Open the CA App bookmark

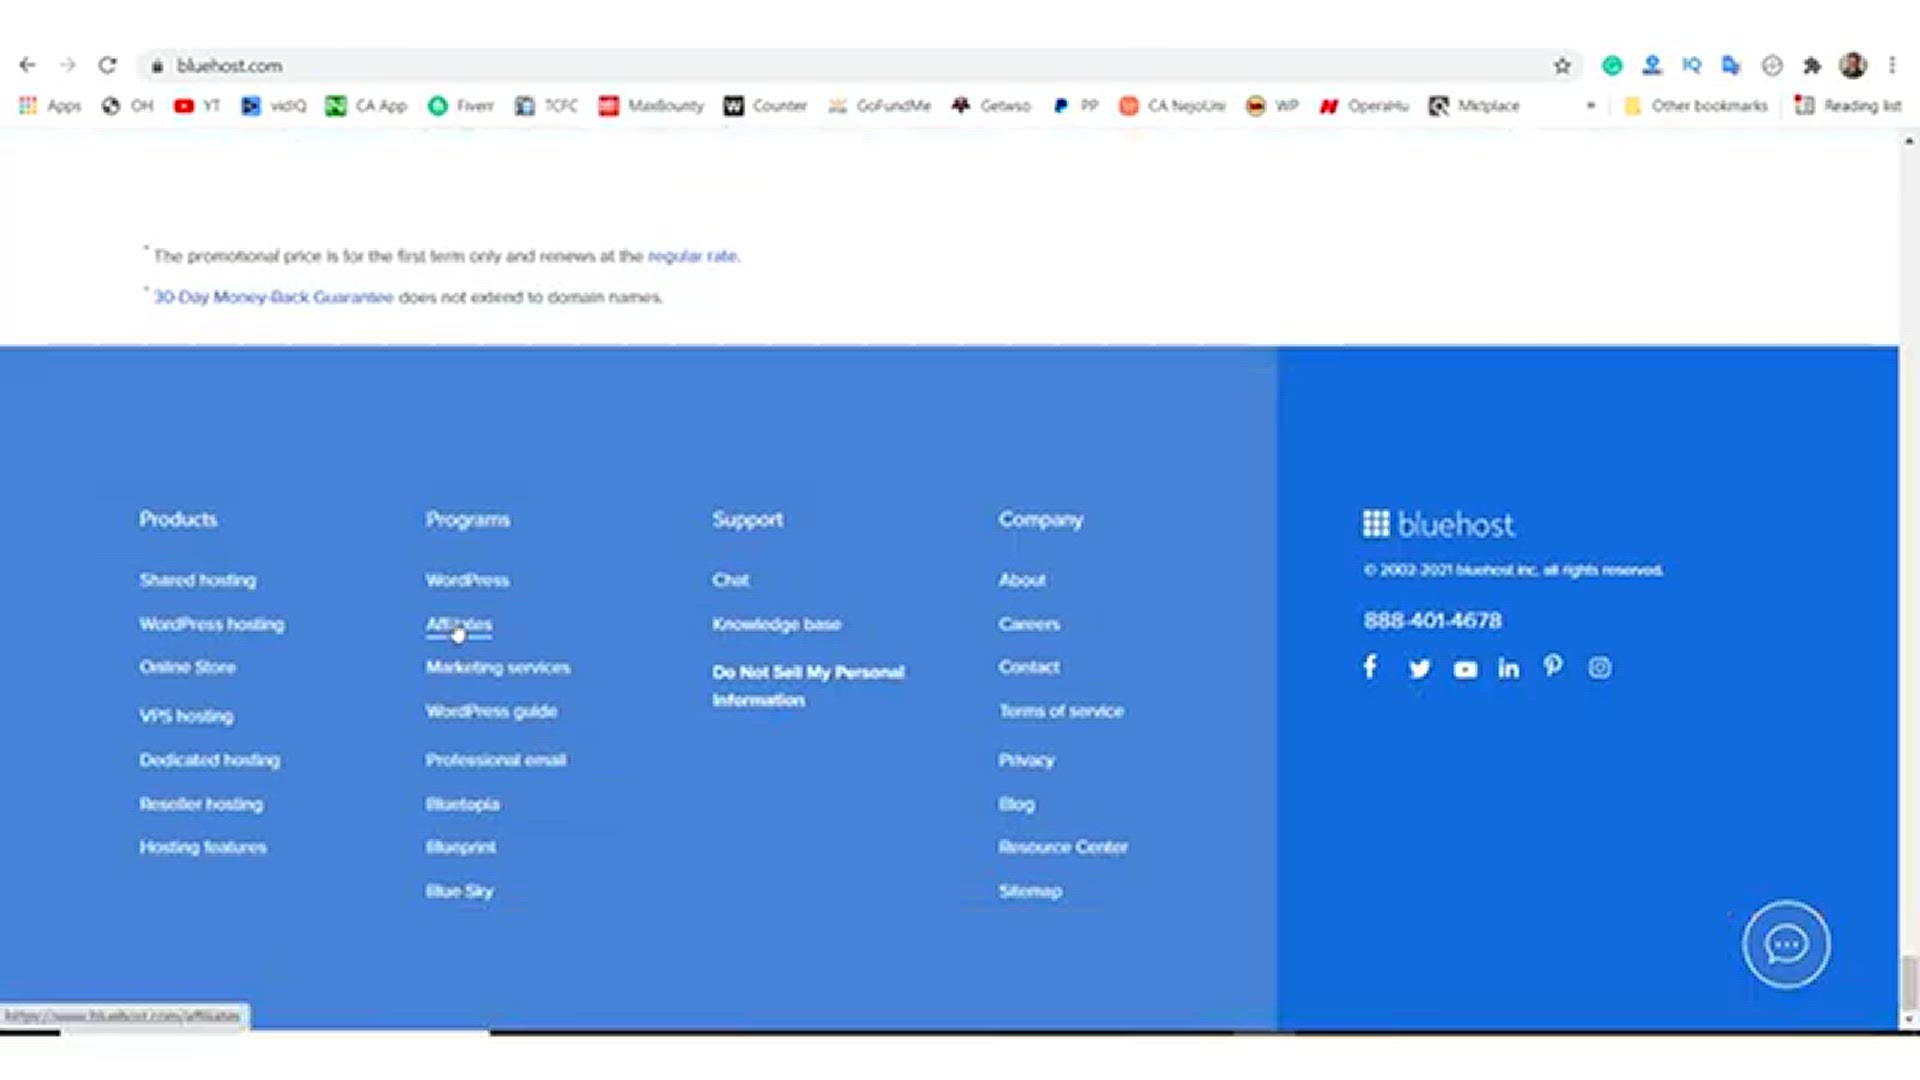click(367, 105)
